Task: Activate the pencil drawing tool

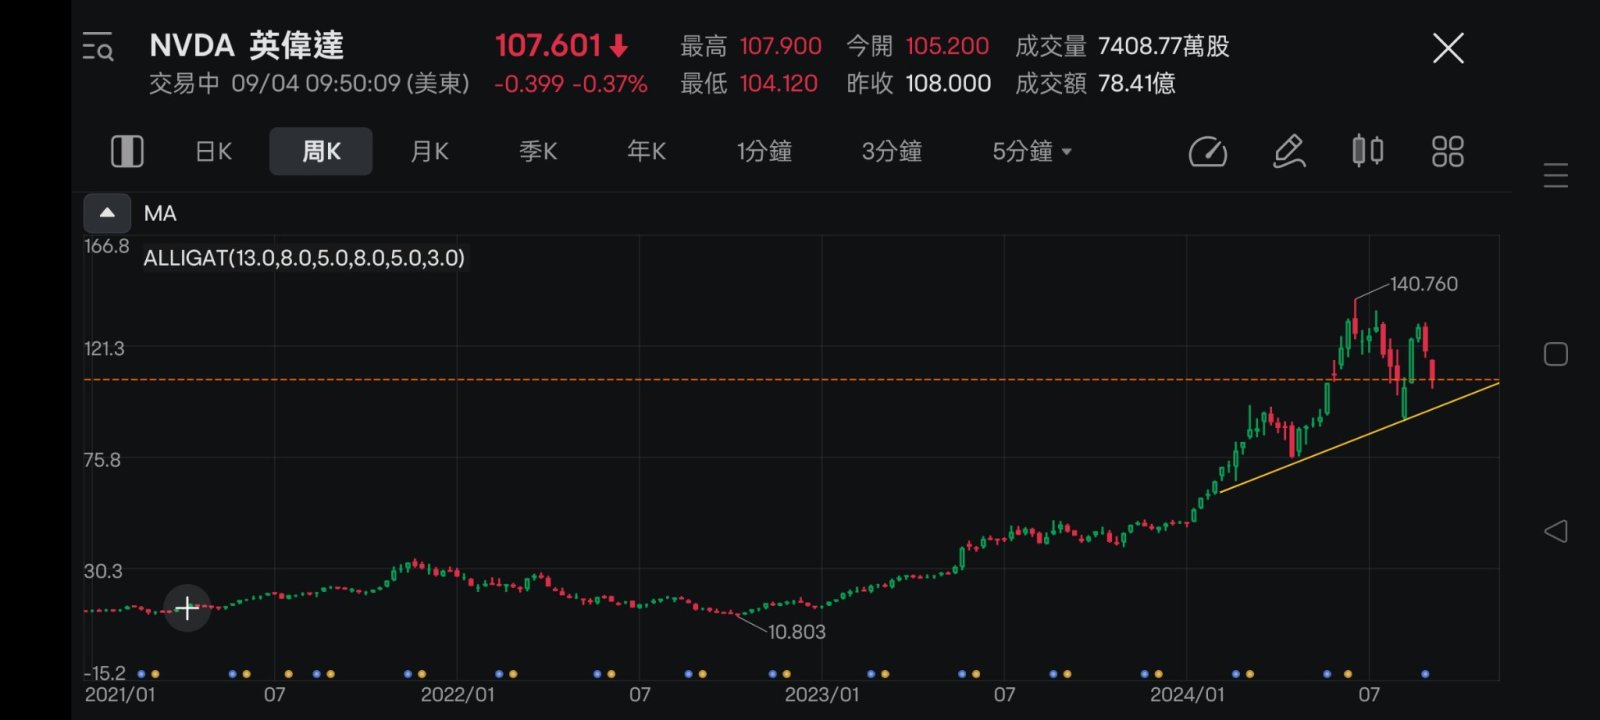Action: coord(1289,151)
